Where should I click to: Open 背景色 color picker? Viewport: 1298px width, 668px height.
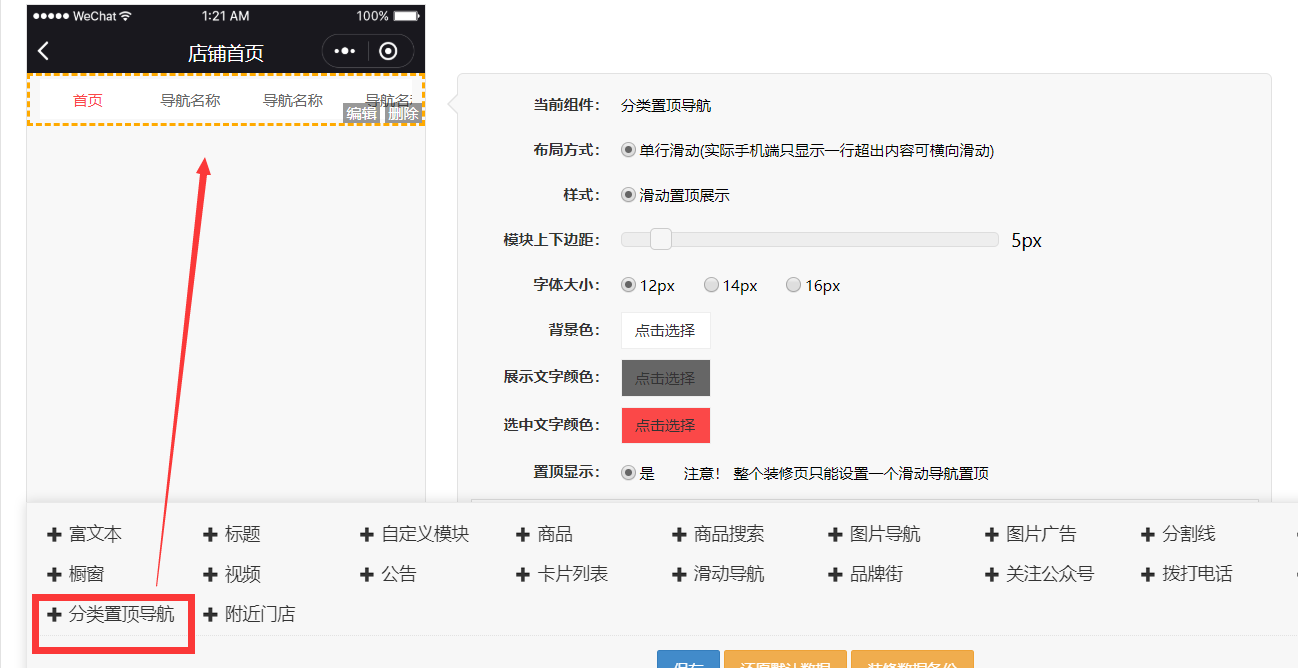coord(665,331)
